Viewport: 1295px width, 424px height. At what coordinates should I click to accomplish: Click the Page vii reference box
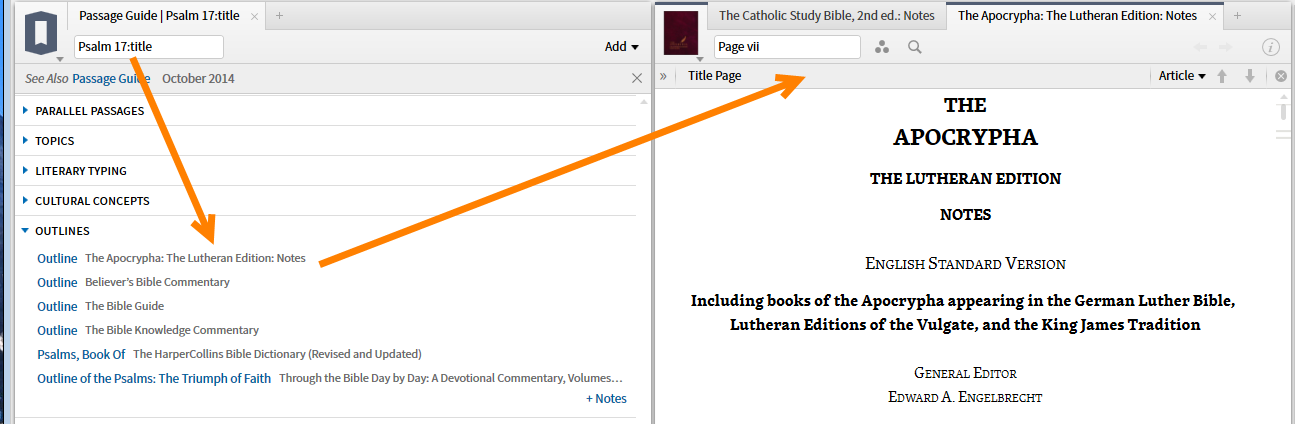[787, 47]
